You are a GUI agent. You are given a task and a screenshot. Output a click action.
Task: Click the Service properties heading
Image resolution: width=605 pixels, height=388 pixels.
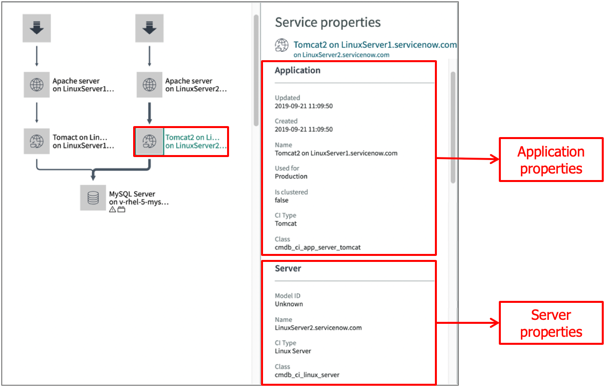tap(328, 22)
